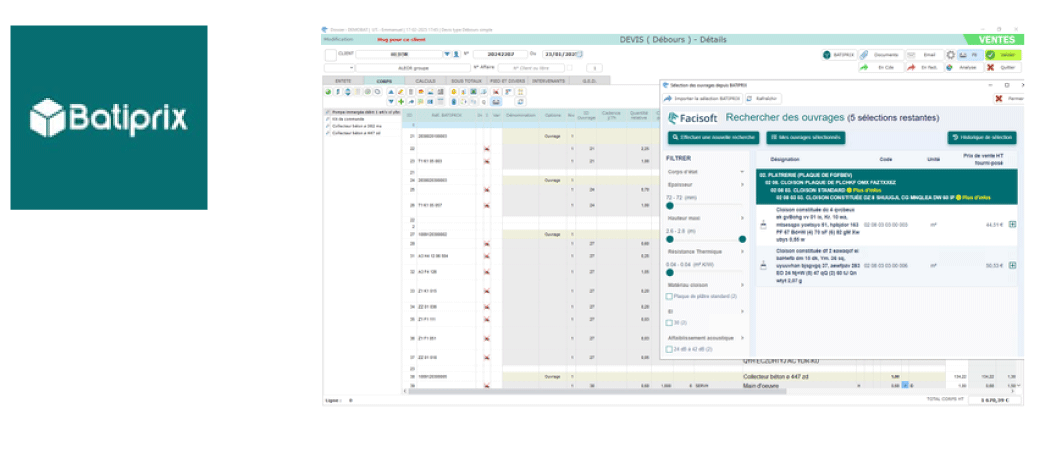
Task: Open Historique de sélection
Action: [982, 138]
